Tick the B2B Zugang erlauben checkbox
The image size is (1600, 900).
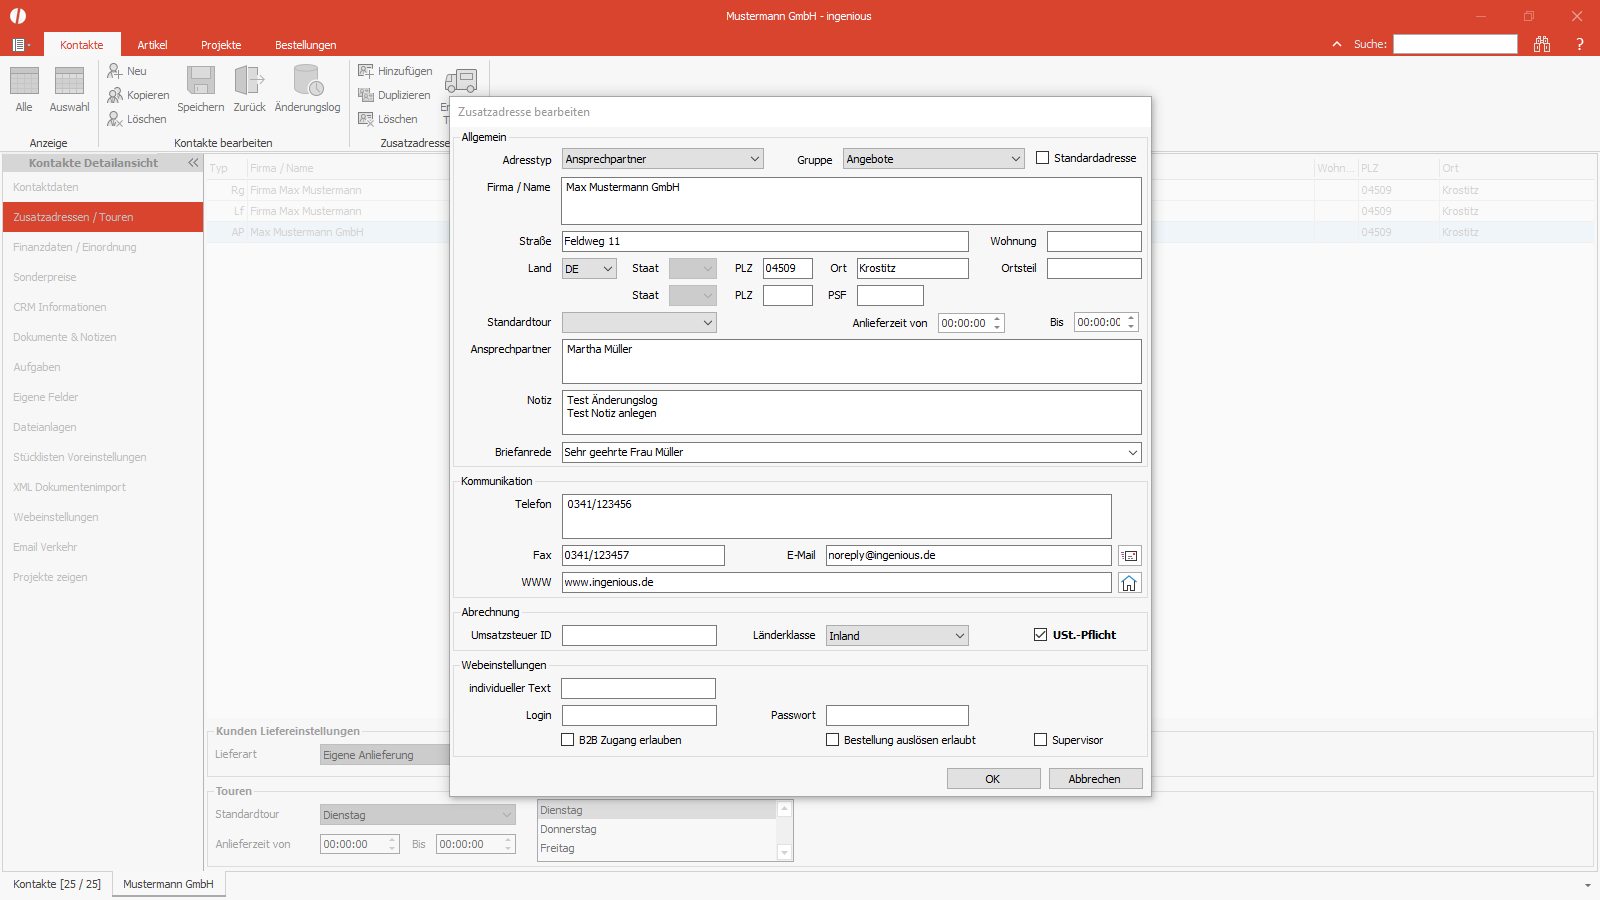tap(568, 740)
